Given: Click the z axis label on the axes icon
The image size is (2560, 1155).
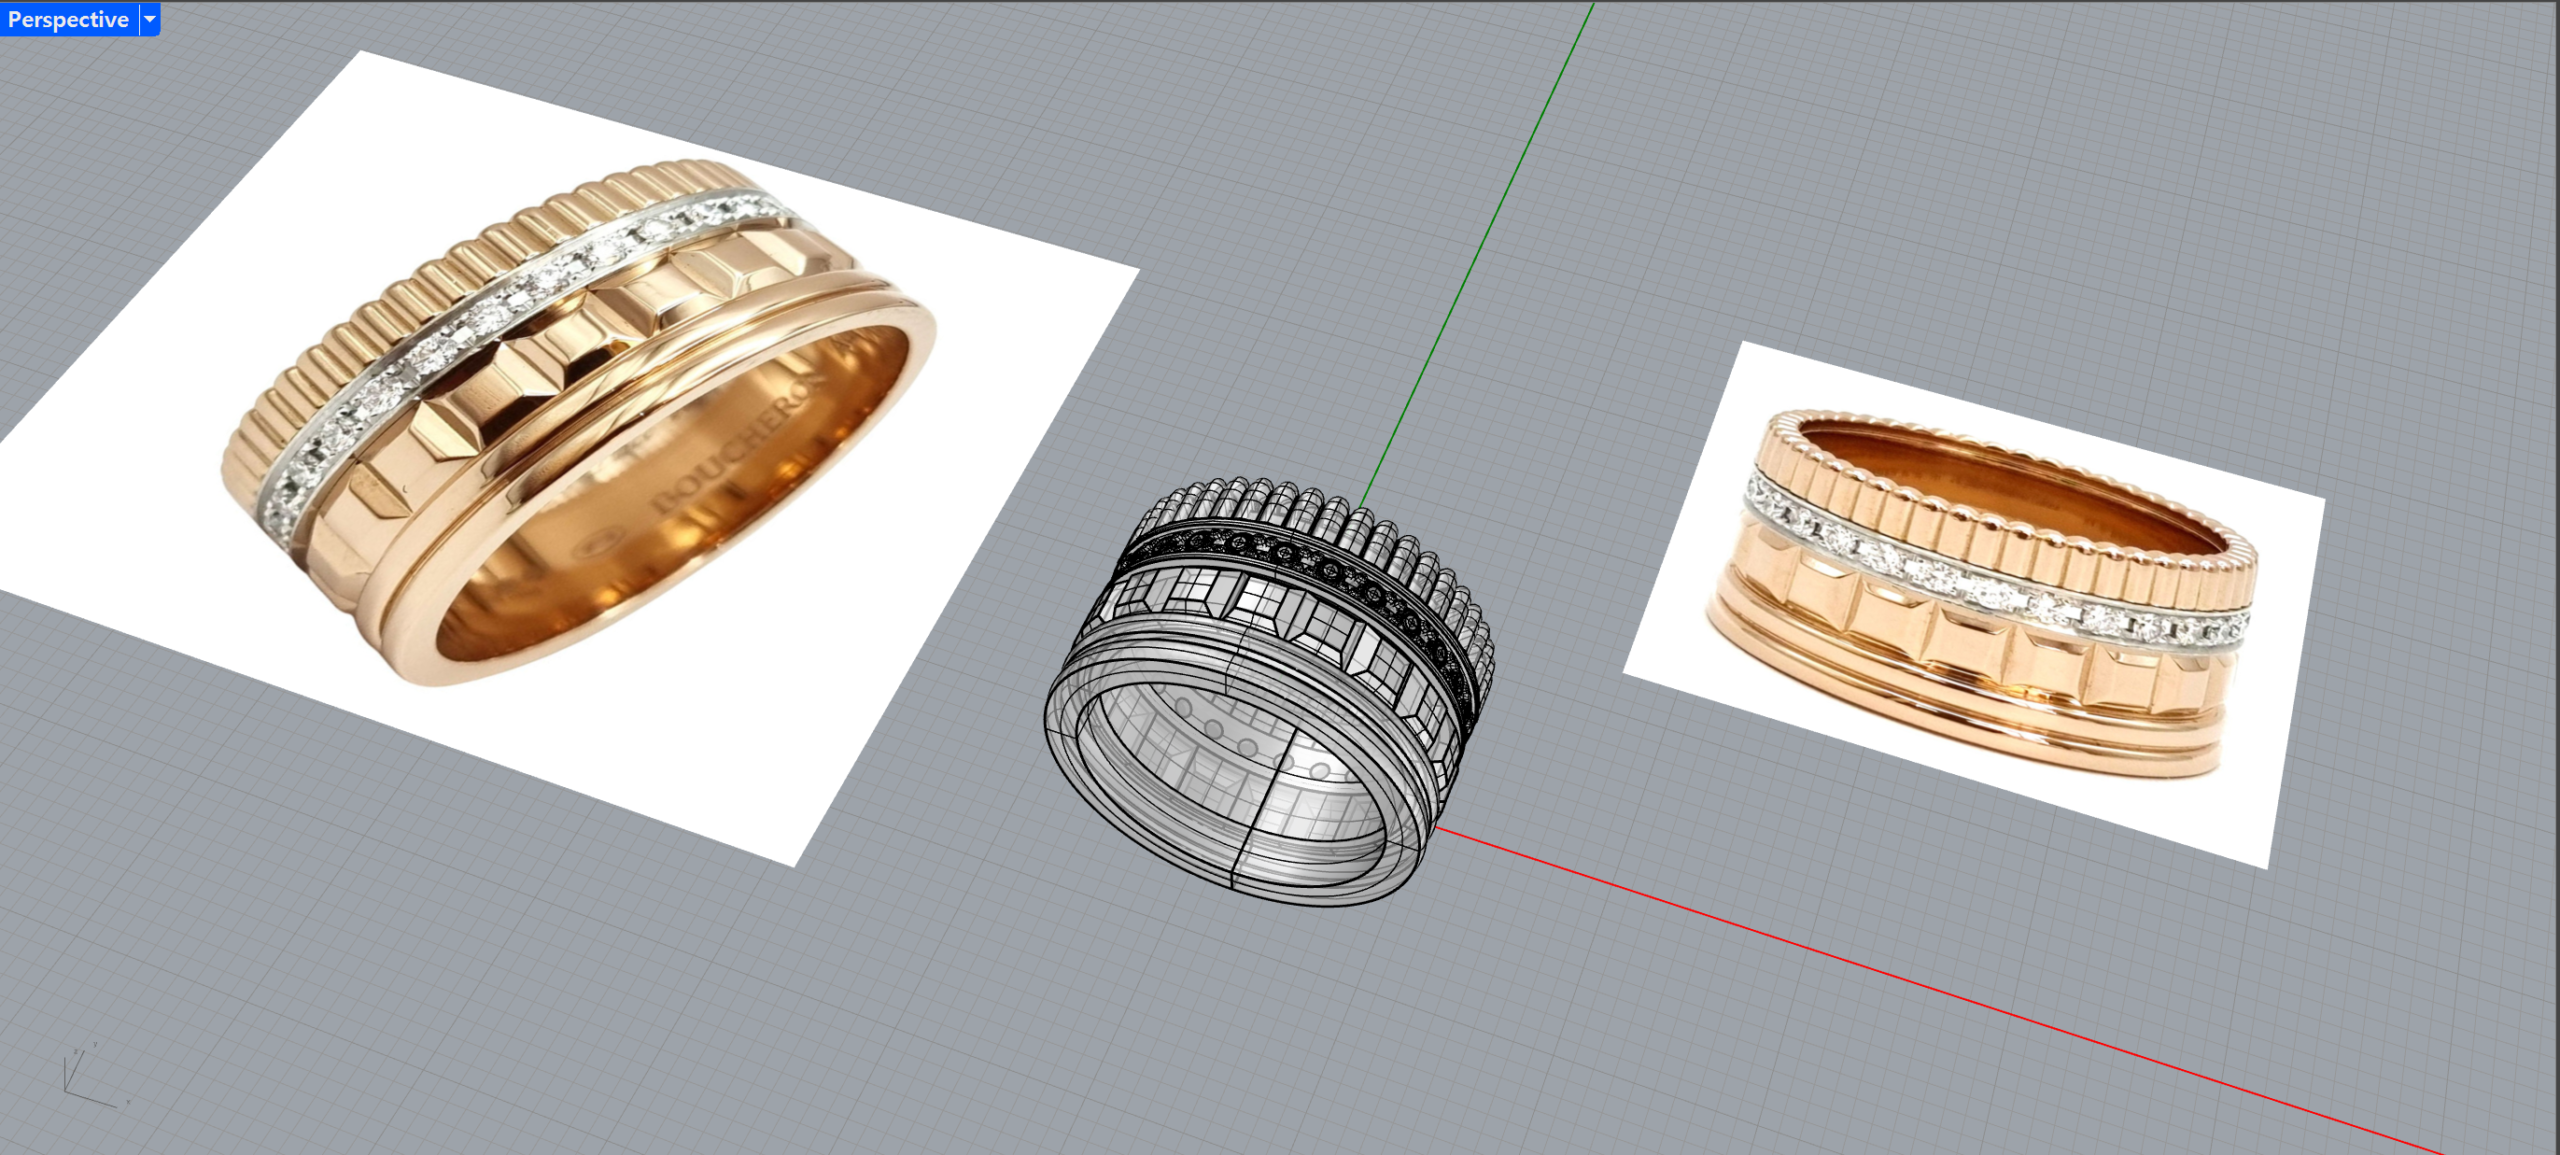Looking at the screenshot, I should click(x=76, y=1052).
